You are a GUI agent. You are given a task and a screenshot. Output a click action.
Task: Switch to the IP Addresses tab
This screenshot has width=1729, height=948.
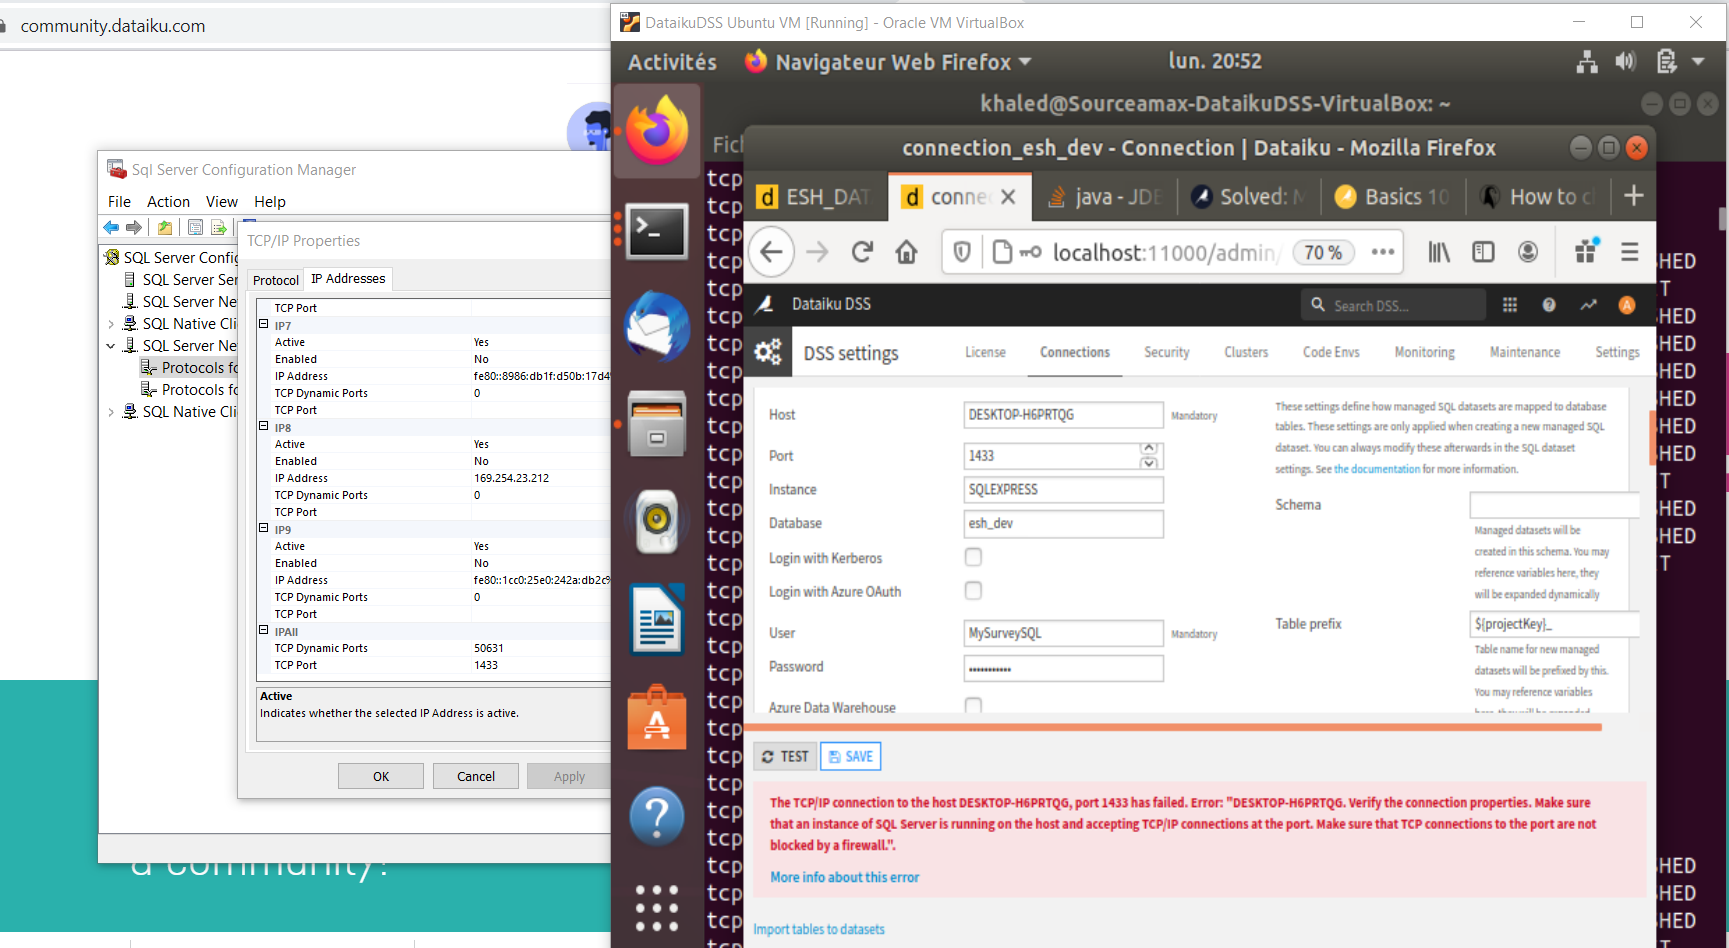pyautogui.click(x=348, y=278)
